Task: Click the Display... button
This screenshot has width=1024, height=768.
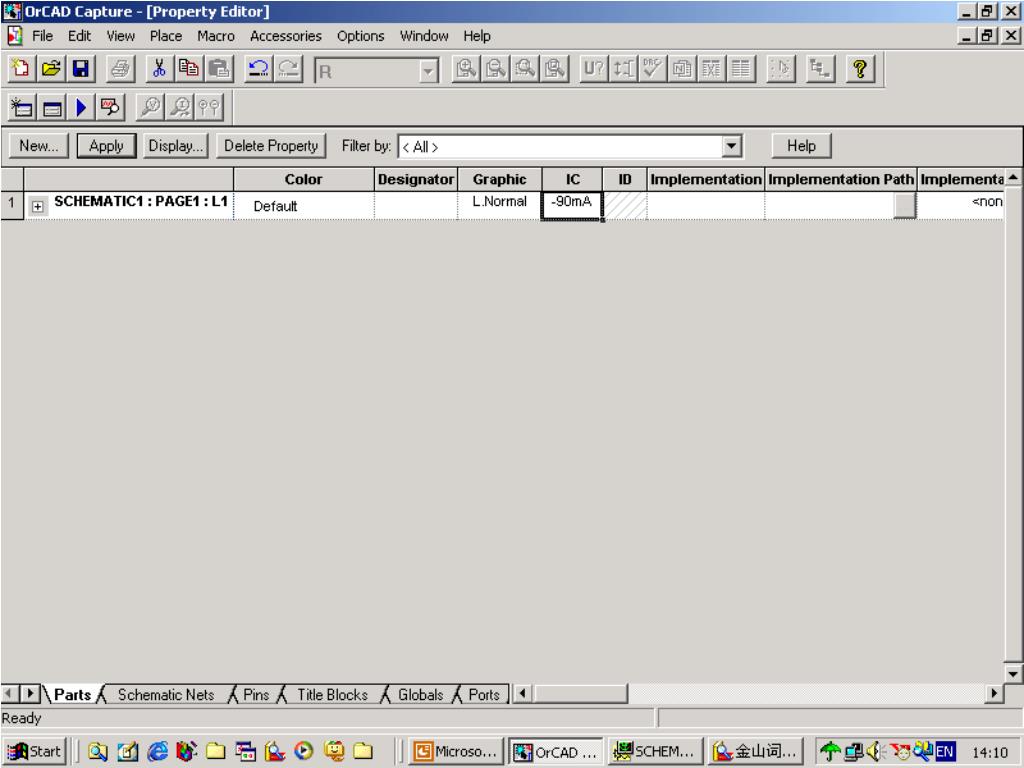Action: [176, 146]
